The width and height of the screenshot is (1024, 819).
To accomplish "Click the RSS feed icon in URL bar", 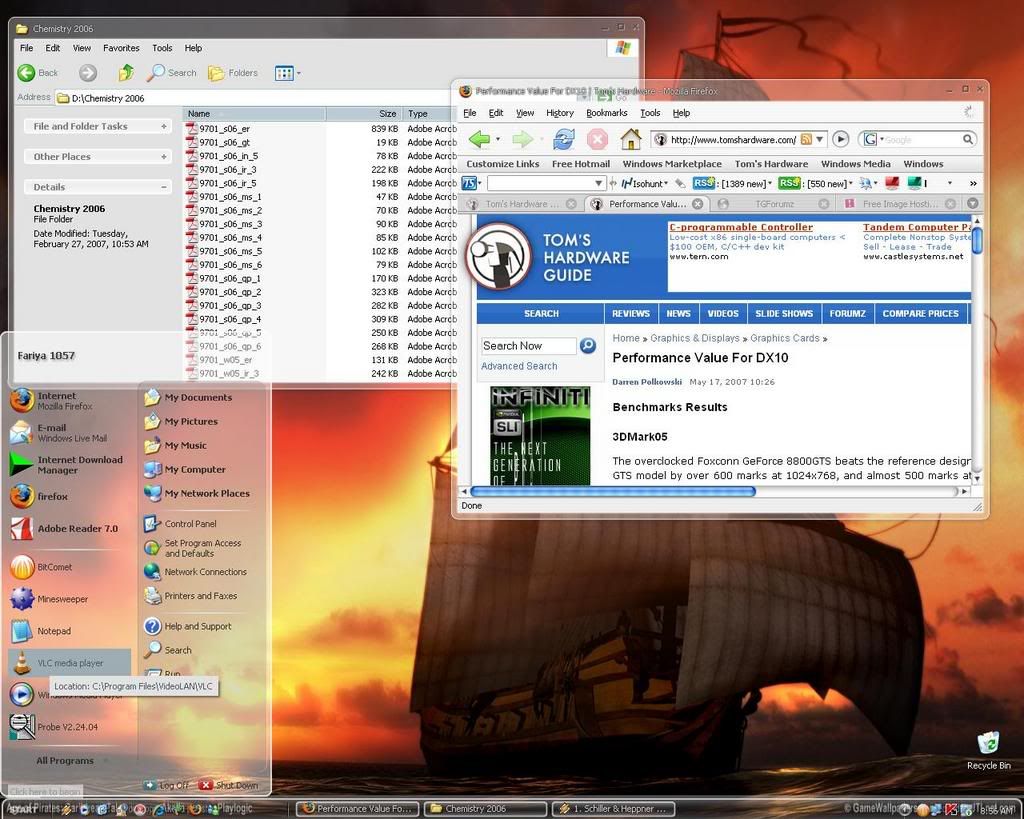I will tap(806, 139).
